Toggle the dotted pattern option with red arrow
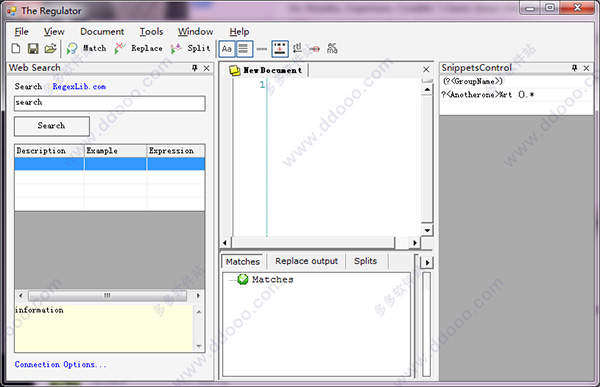600x387 pixels. pos(280,49)
